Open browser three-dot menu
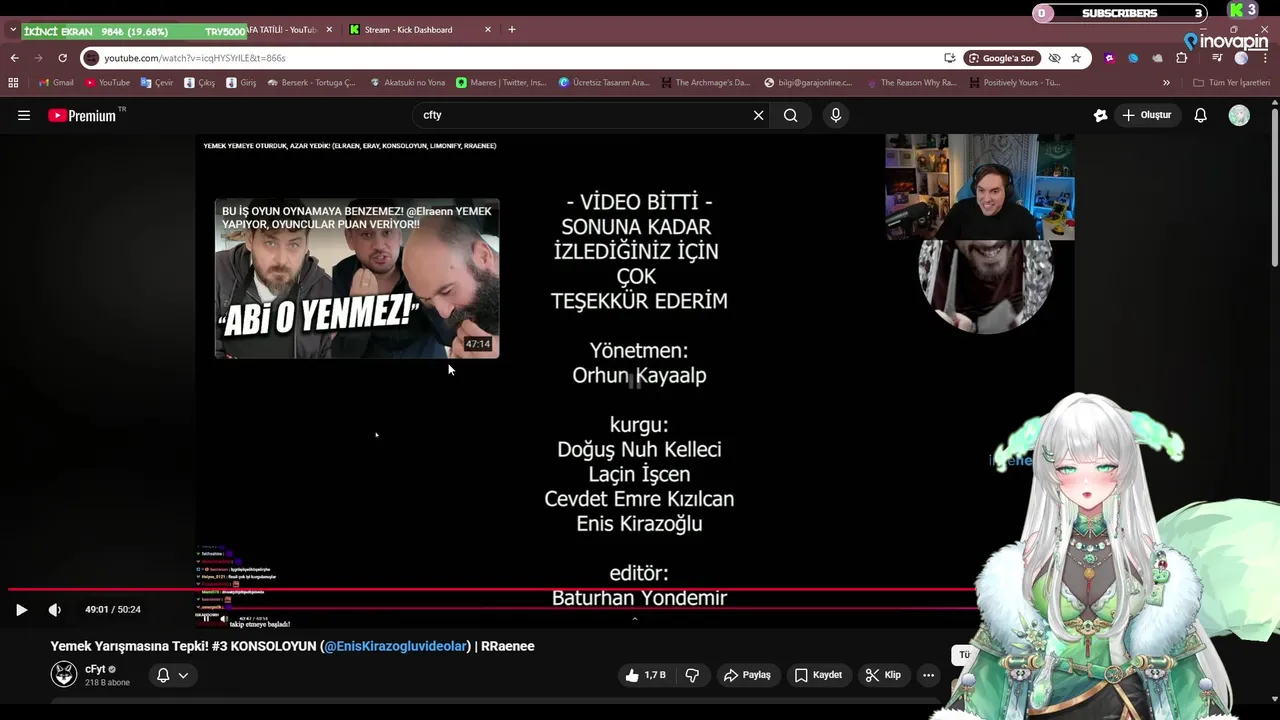 pos(1265,58)
